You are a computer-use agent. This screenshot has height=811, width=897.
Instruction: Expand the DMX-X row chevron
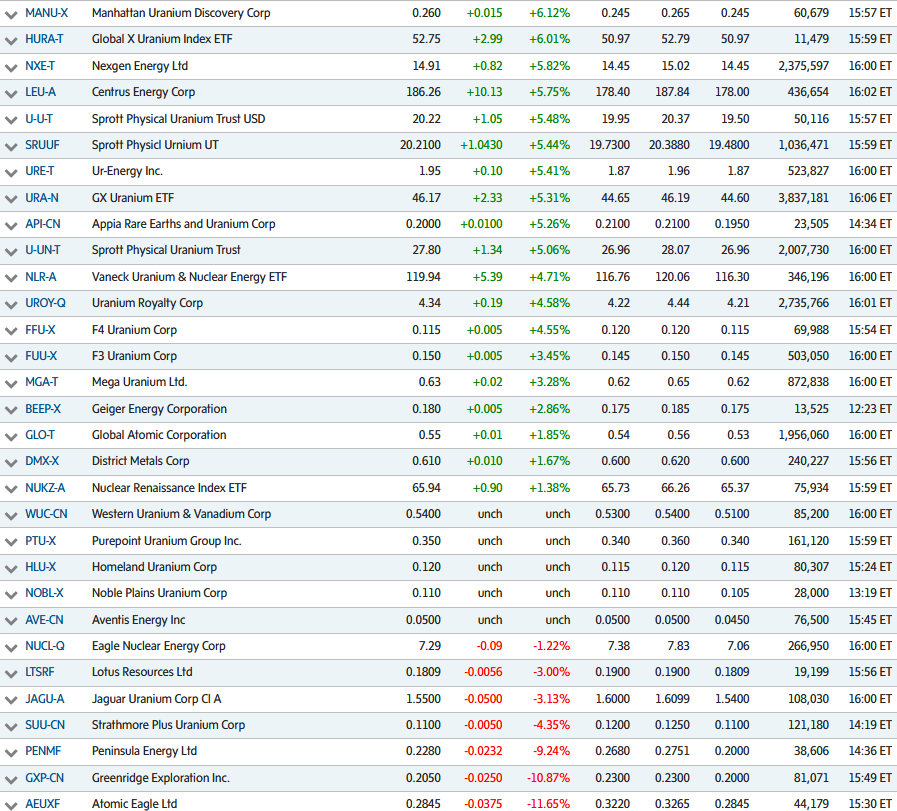(11, 462)
